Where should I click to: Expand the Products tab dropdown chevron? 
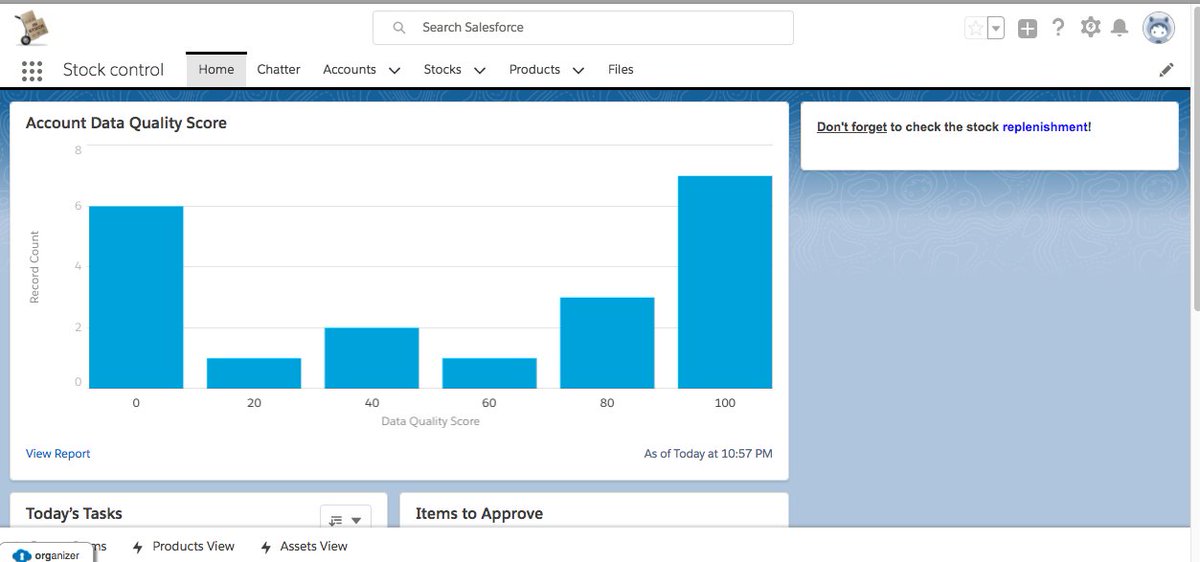(x=578, y=70)
